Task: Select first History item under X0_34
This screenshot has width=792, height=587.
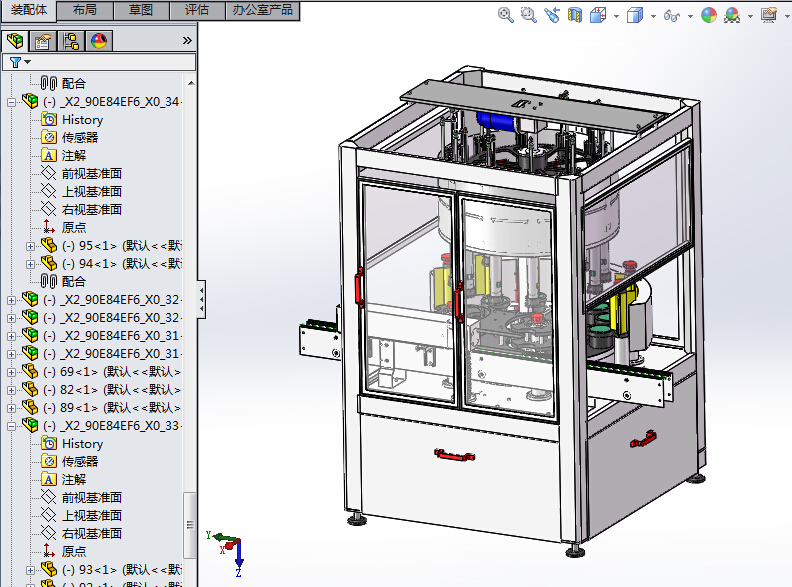Action: pyautogui.click(x=82, y=120)
